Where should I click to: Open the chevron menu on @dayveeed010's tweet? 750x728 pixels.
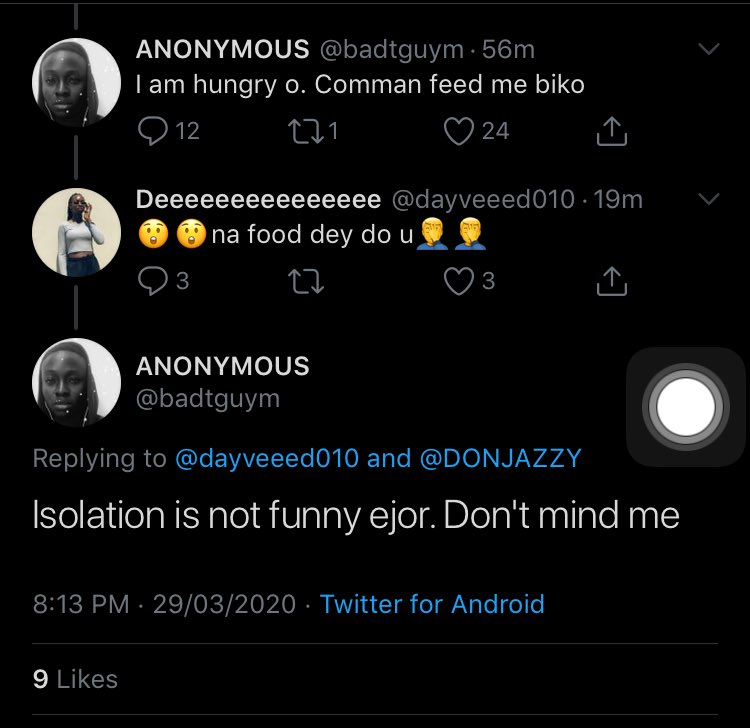(708, 200)
